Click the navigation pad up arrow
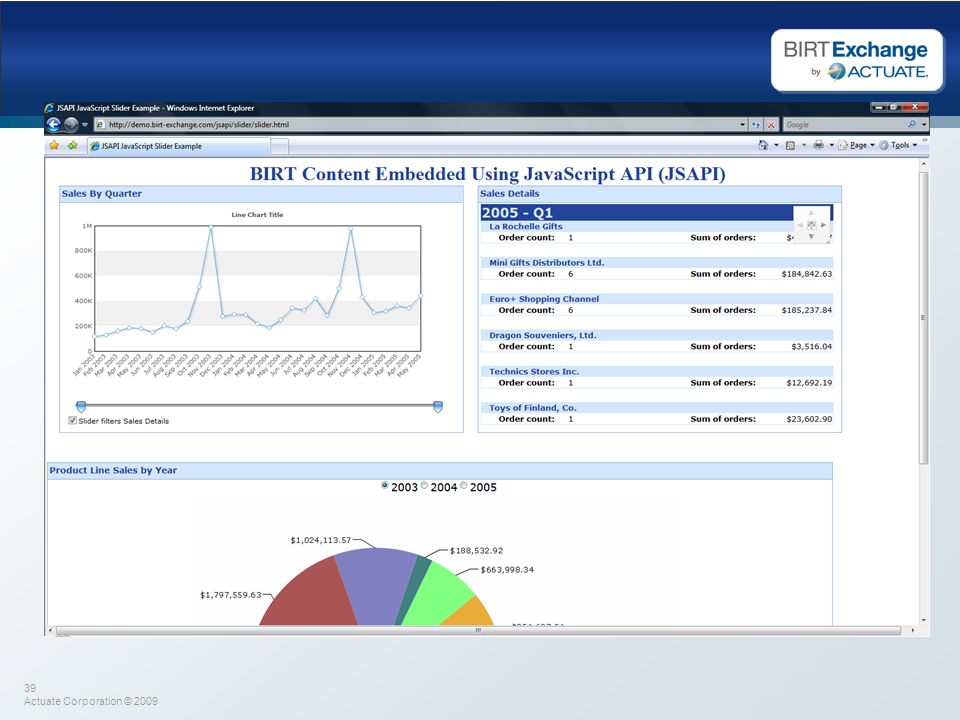 (x=811, y=213)
